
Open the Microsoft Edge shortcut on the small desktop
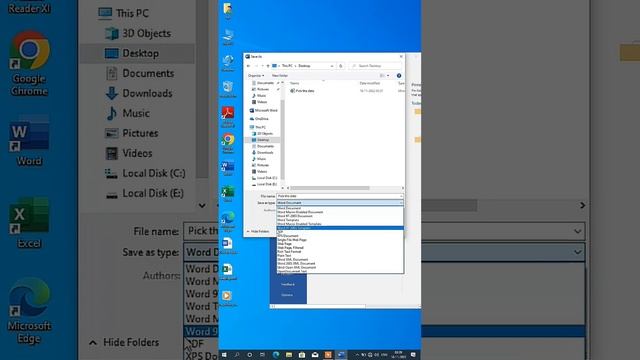click(x=228, y=221)
